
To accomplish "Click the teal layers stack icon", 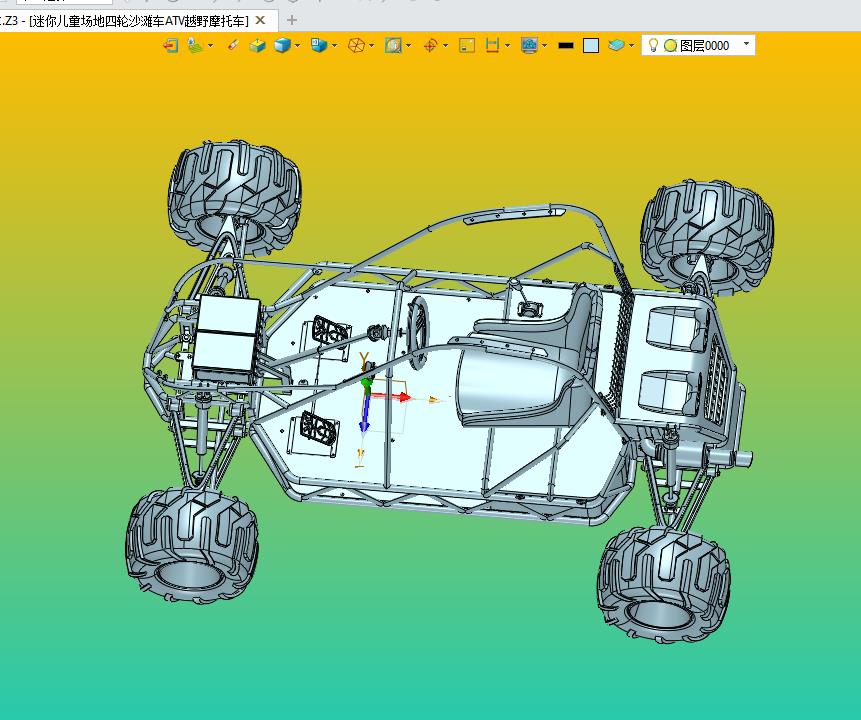I will [616, 45].
